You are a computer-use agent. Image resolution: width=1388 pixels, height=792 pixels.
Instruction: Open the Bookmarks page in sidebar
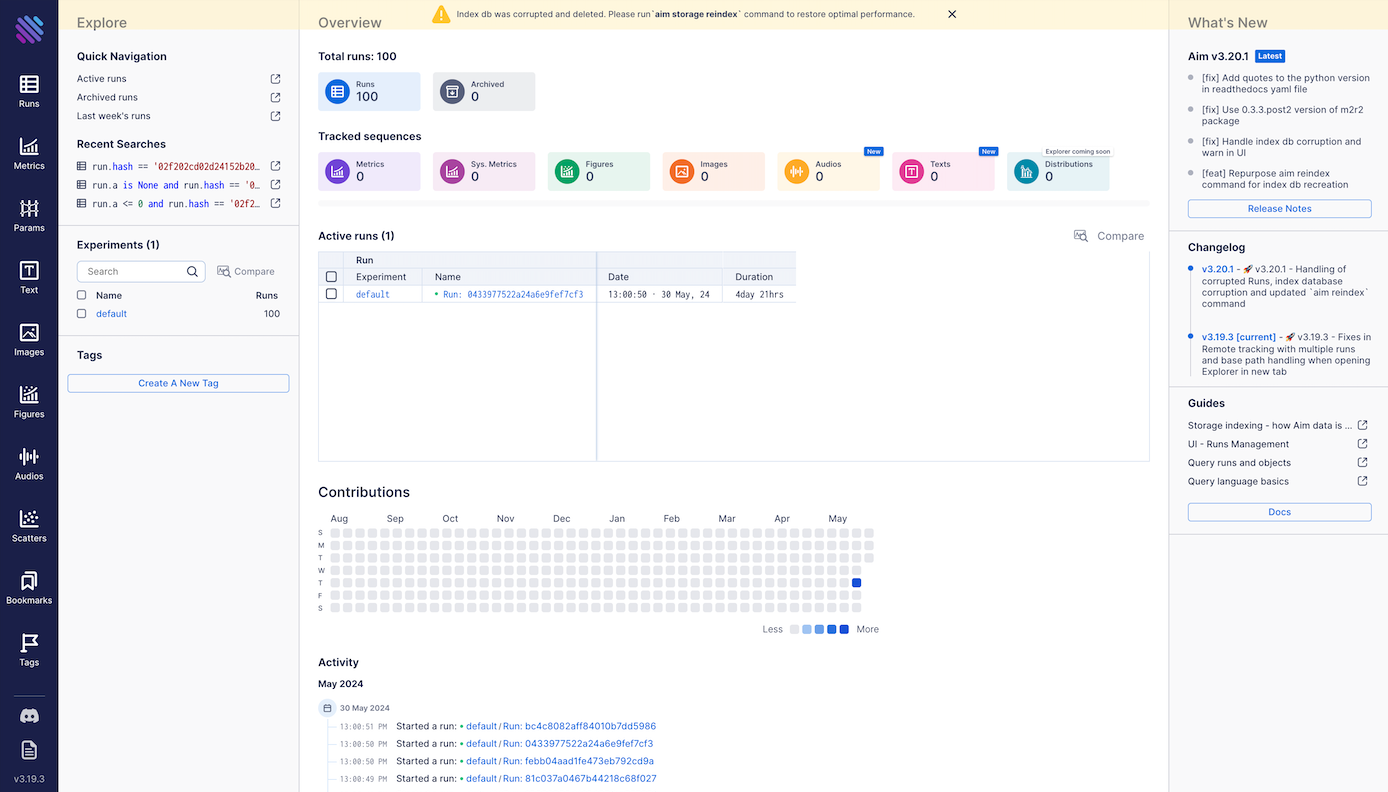click(29, 587)
